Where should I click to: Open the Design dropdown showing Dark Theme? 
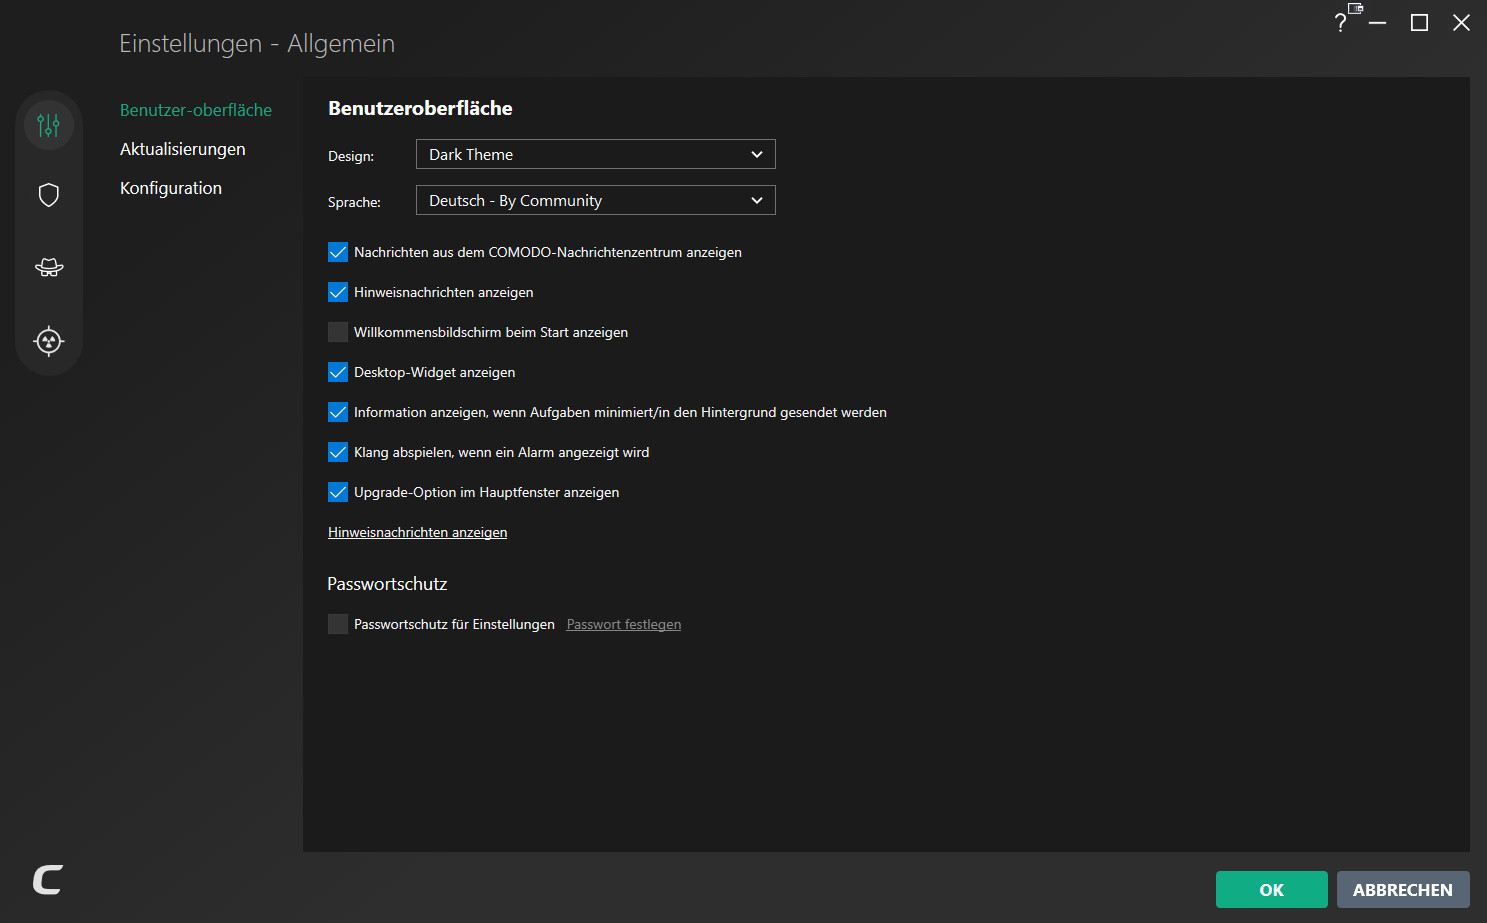tap(596, 154)
